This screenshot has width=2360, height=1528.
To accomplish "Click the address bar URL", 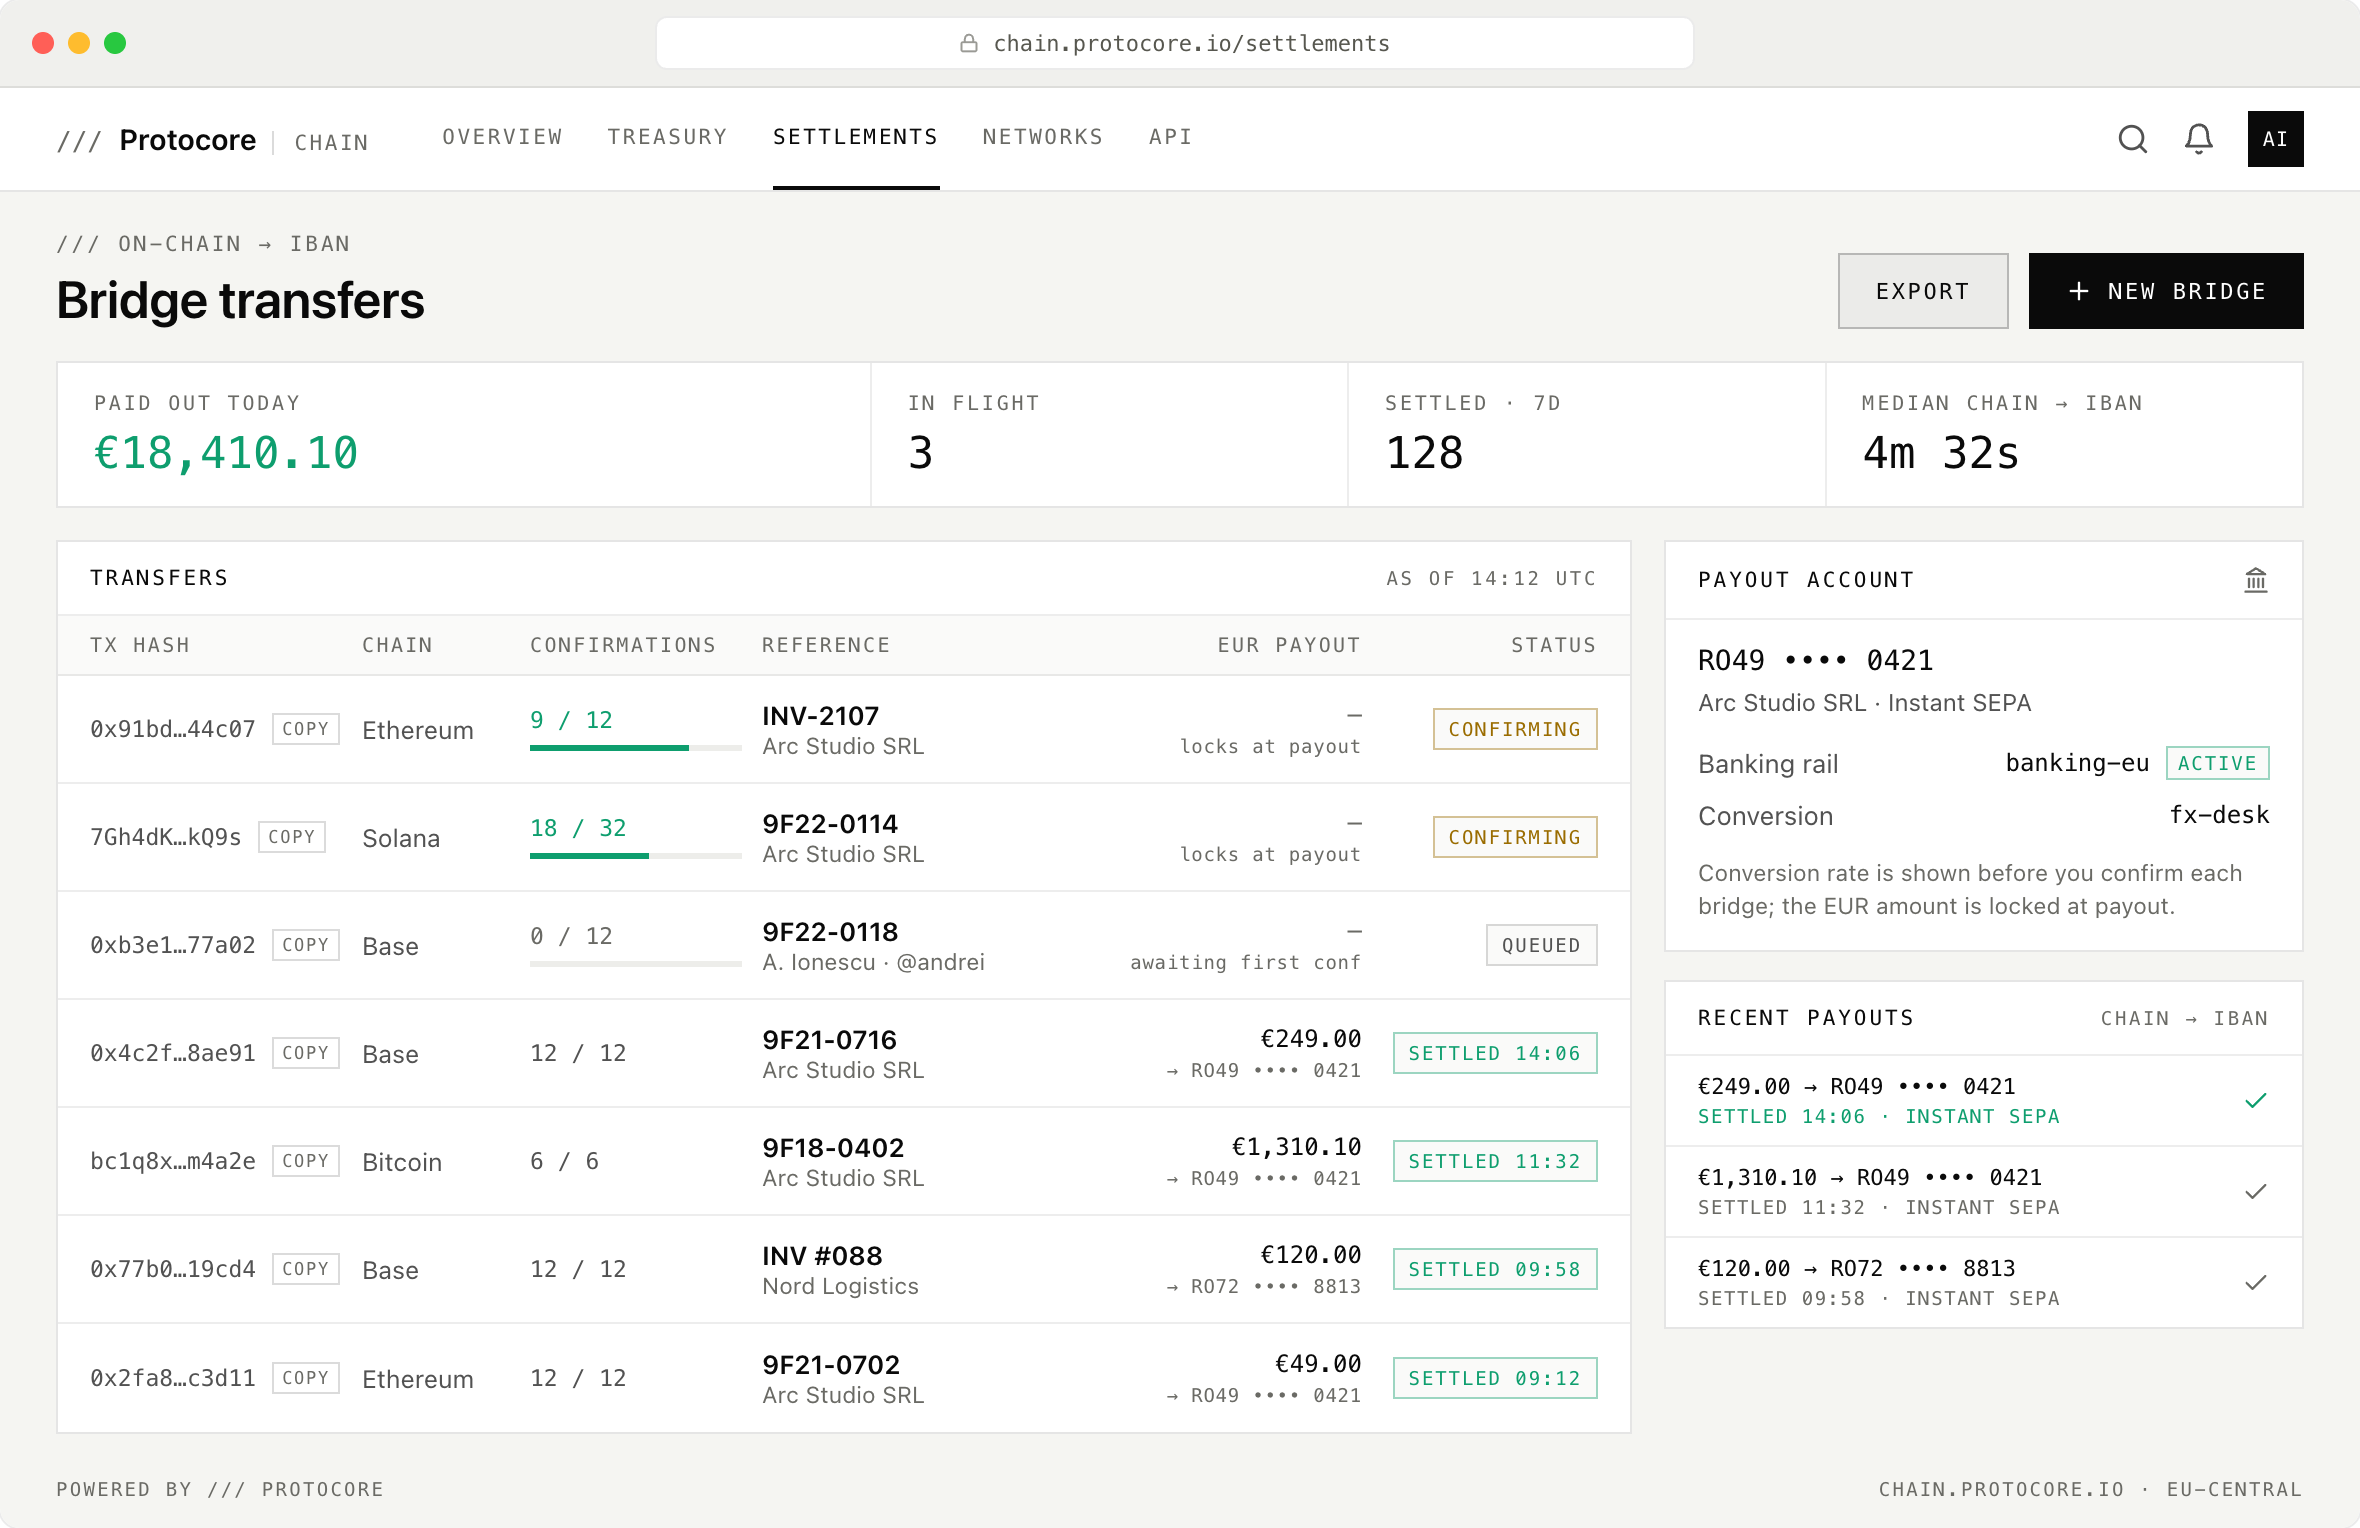I will pyautogui.click(x=1191, y=43).
